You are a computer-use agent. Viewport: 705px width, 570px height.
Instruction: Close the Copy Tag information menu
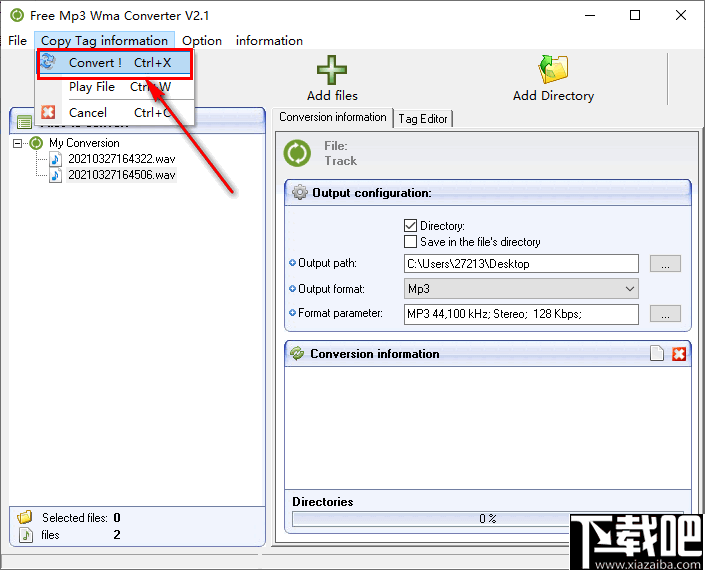[x=104, y=40]
